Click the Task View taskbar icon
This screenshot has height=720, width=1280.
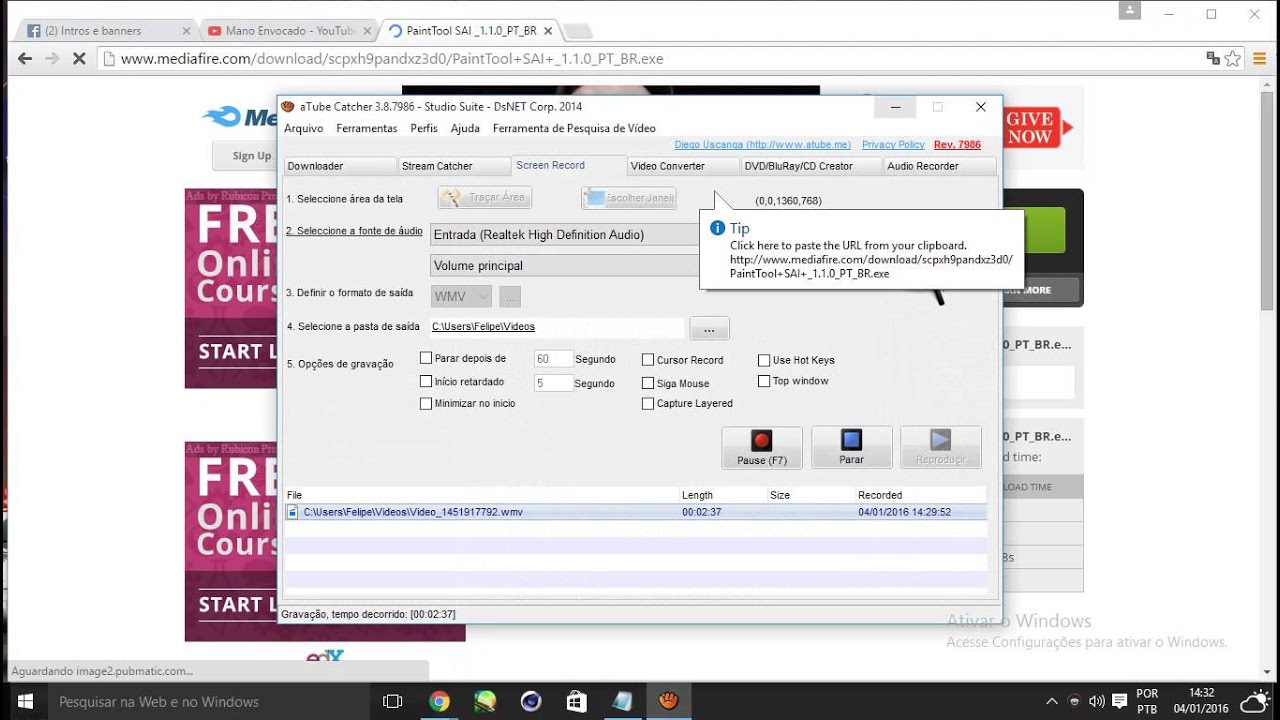point(393,702)
